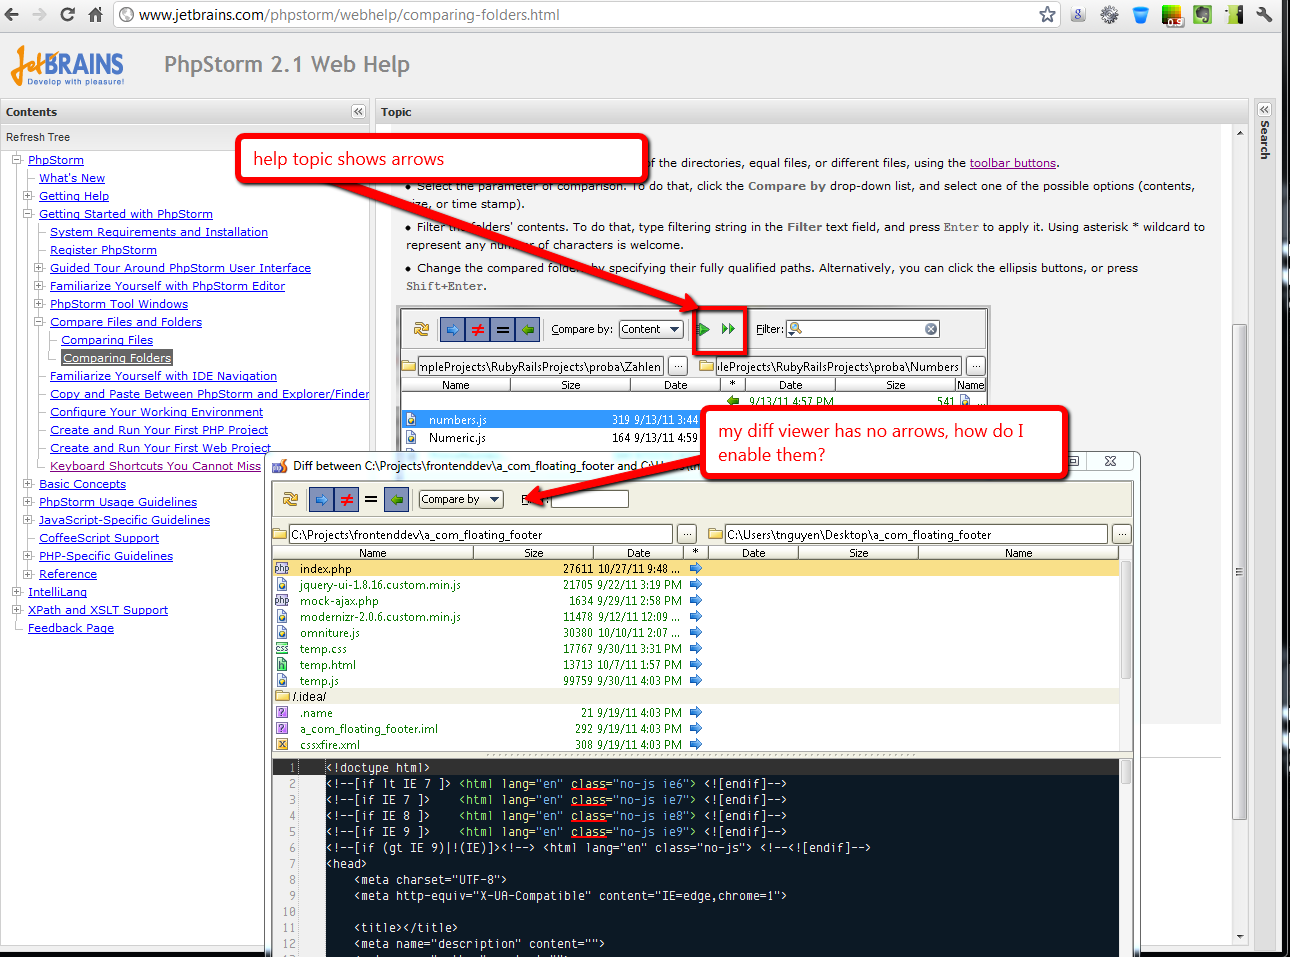Toggle show new files on right in Diff window

pos(396,499)
